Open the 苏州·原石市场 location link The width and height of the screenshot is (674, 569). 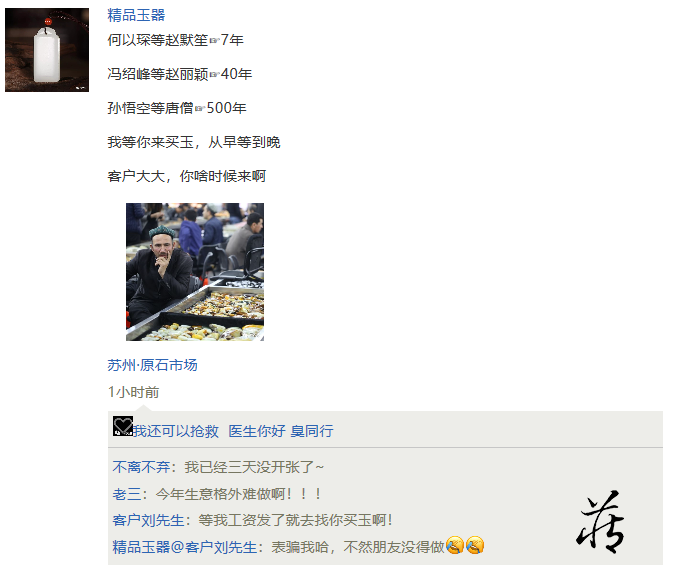click(x=153, y=365)
